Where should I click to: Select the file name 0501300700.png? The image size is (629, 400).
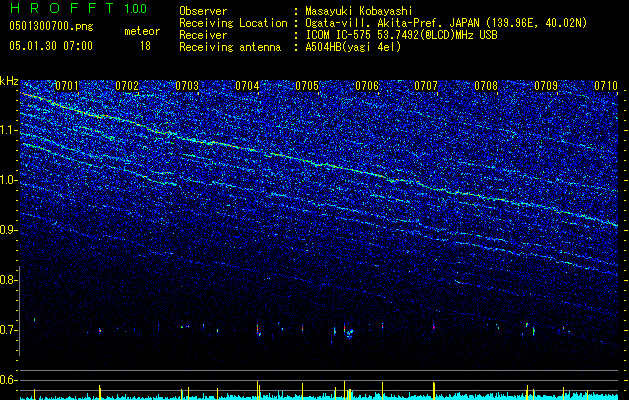click(x=51, y=27)
